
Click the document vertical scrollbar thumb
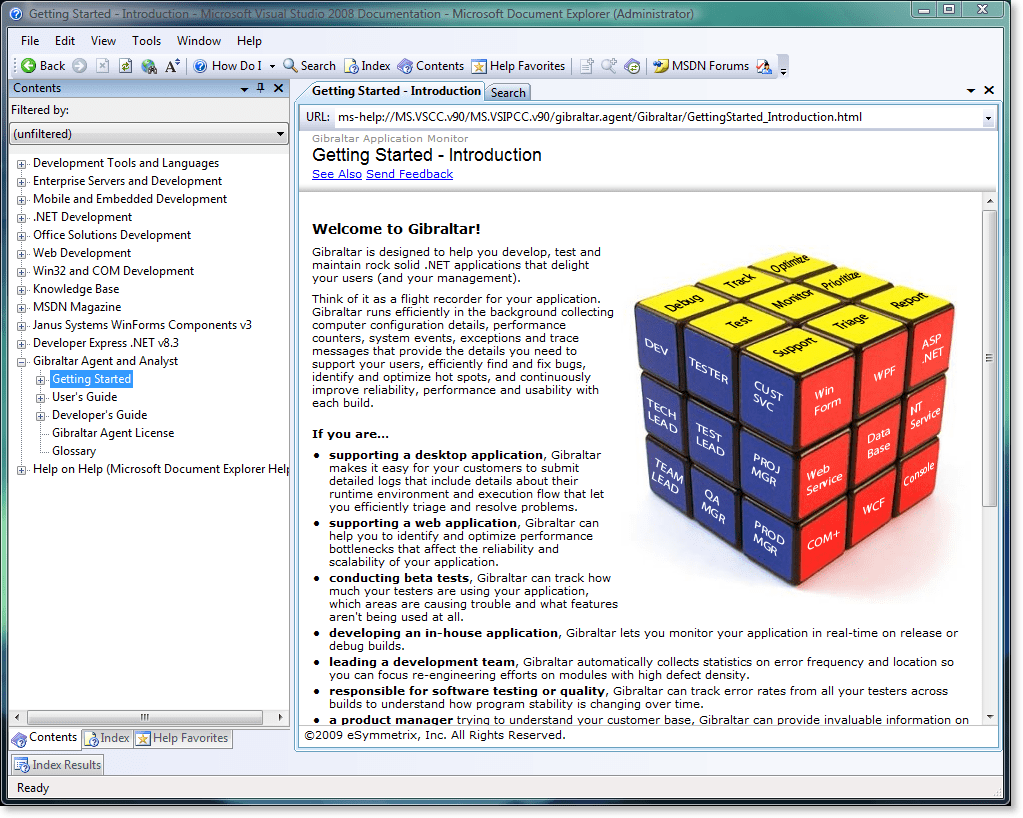pyautogui.click(x=990, y=358)
